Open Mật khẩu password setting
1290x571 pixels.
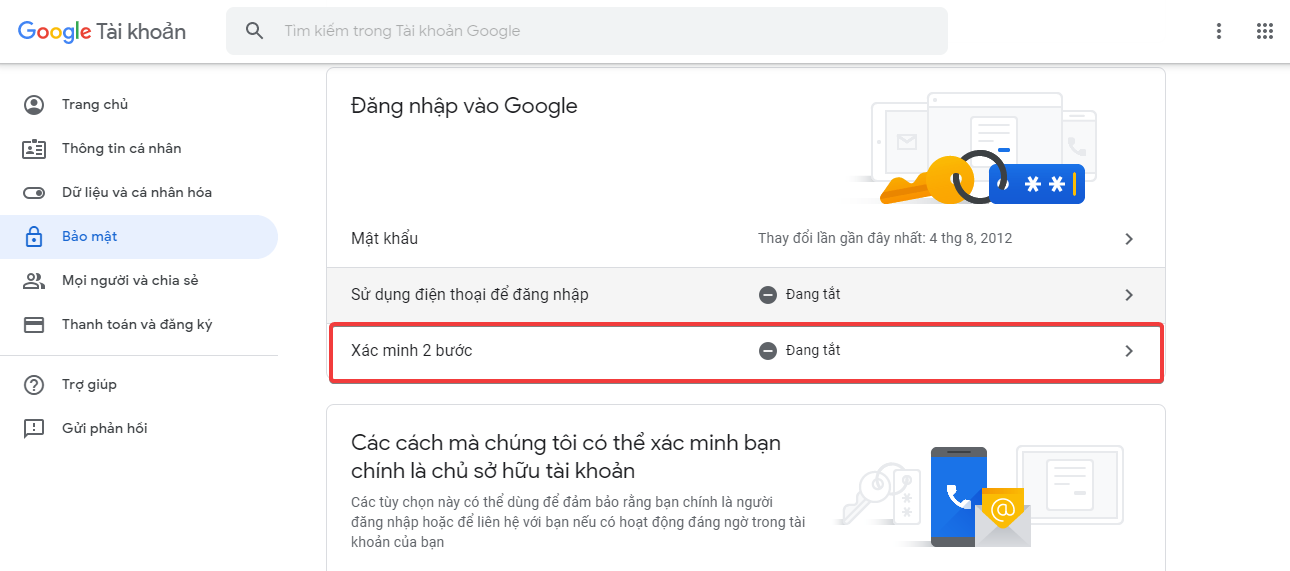point(385,239)
